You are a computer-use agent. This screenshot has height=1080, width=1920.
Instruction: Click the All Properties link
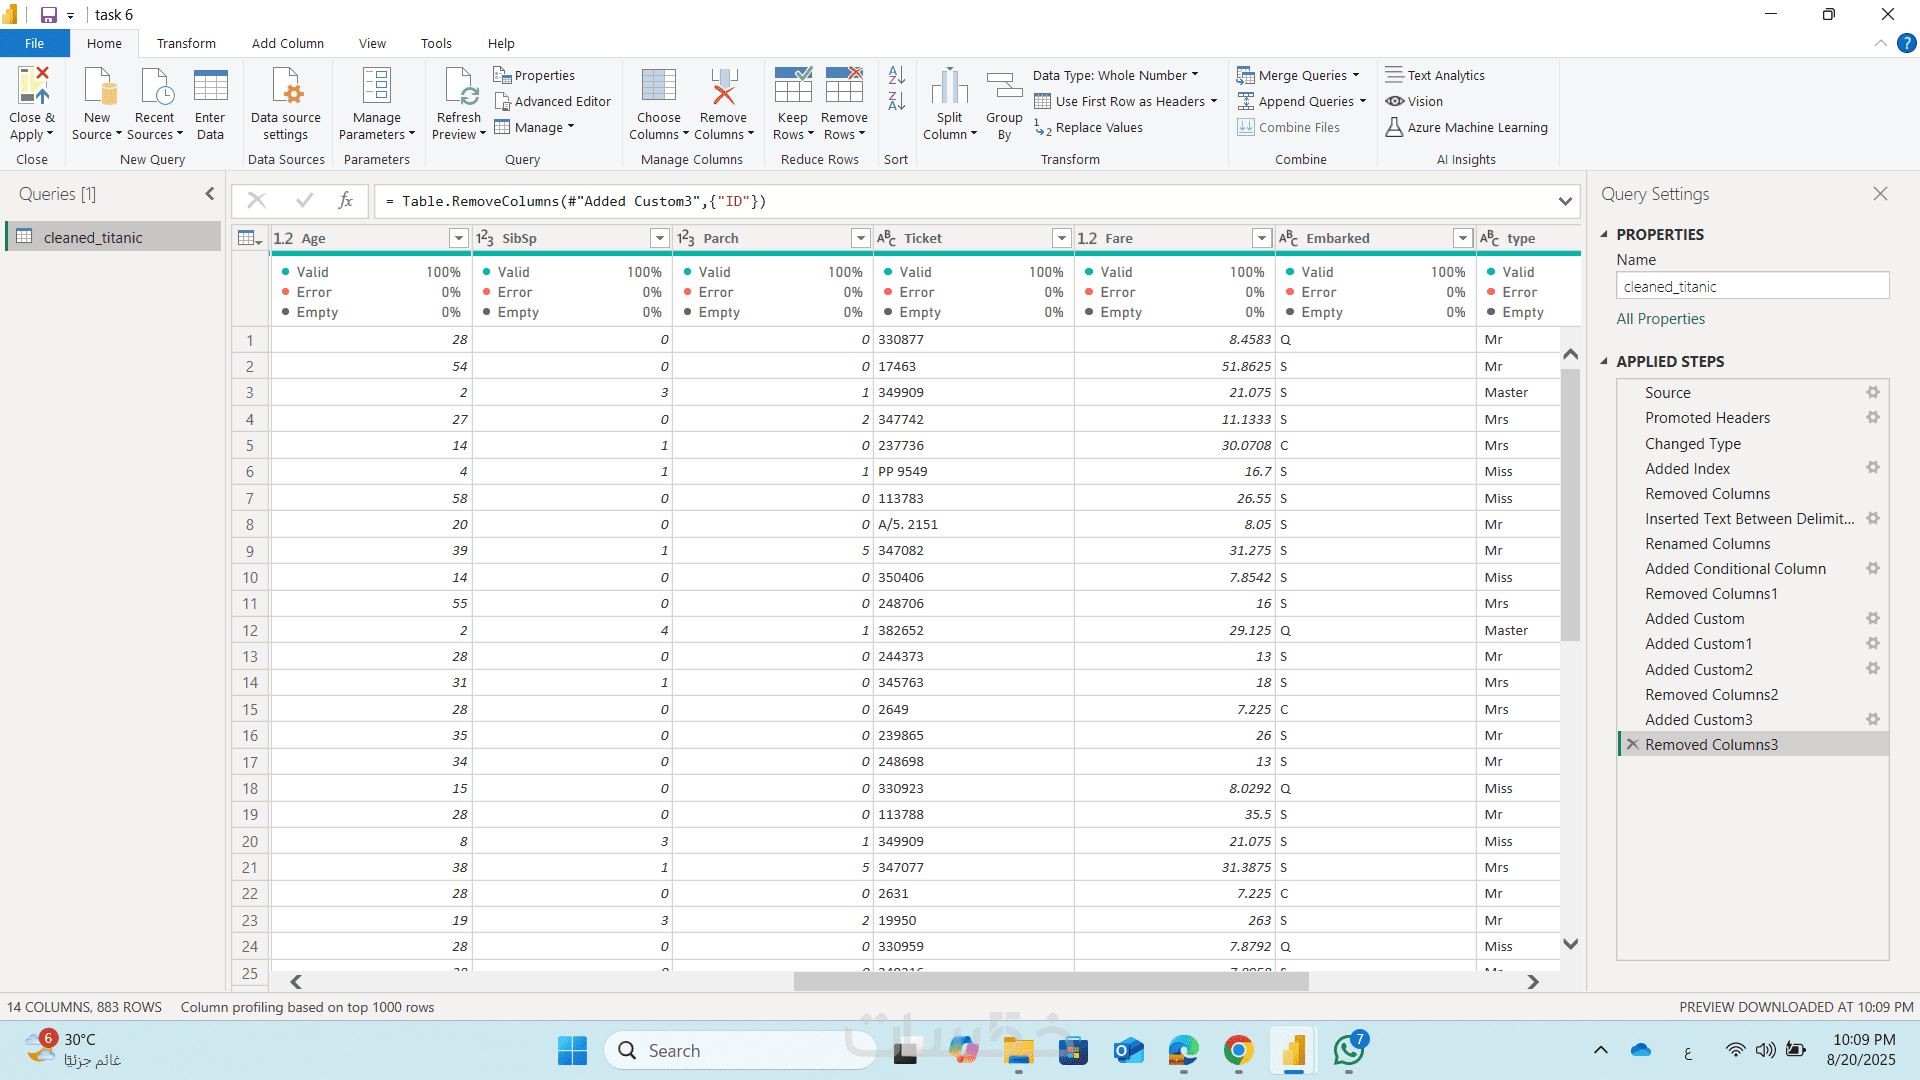(x=1660, y=319)
